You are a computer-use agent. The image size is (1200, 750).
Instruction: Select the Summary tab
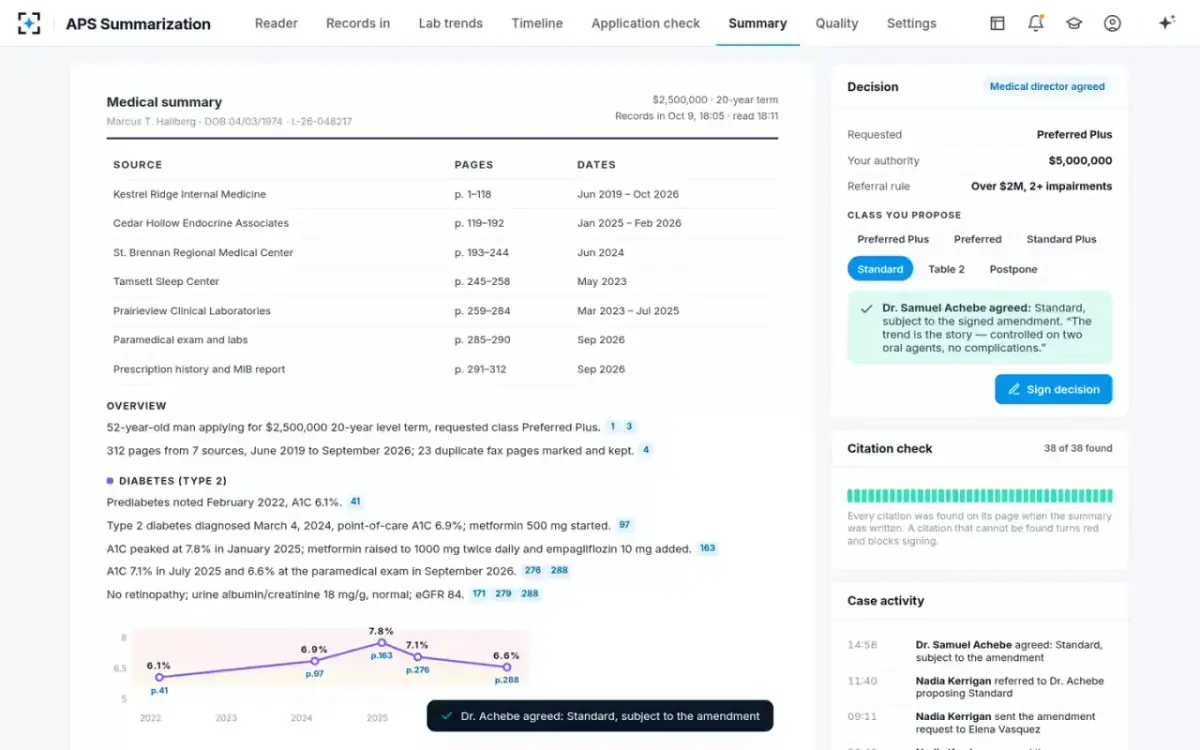[757, 23]
